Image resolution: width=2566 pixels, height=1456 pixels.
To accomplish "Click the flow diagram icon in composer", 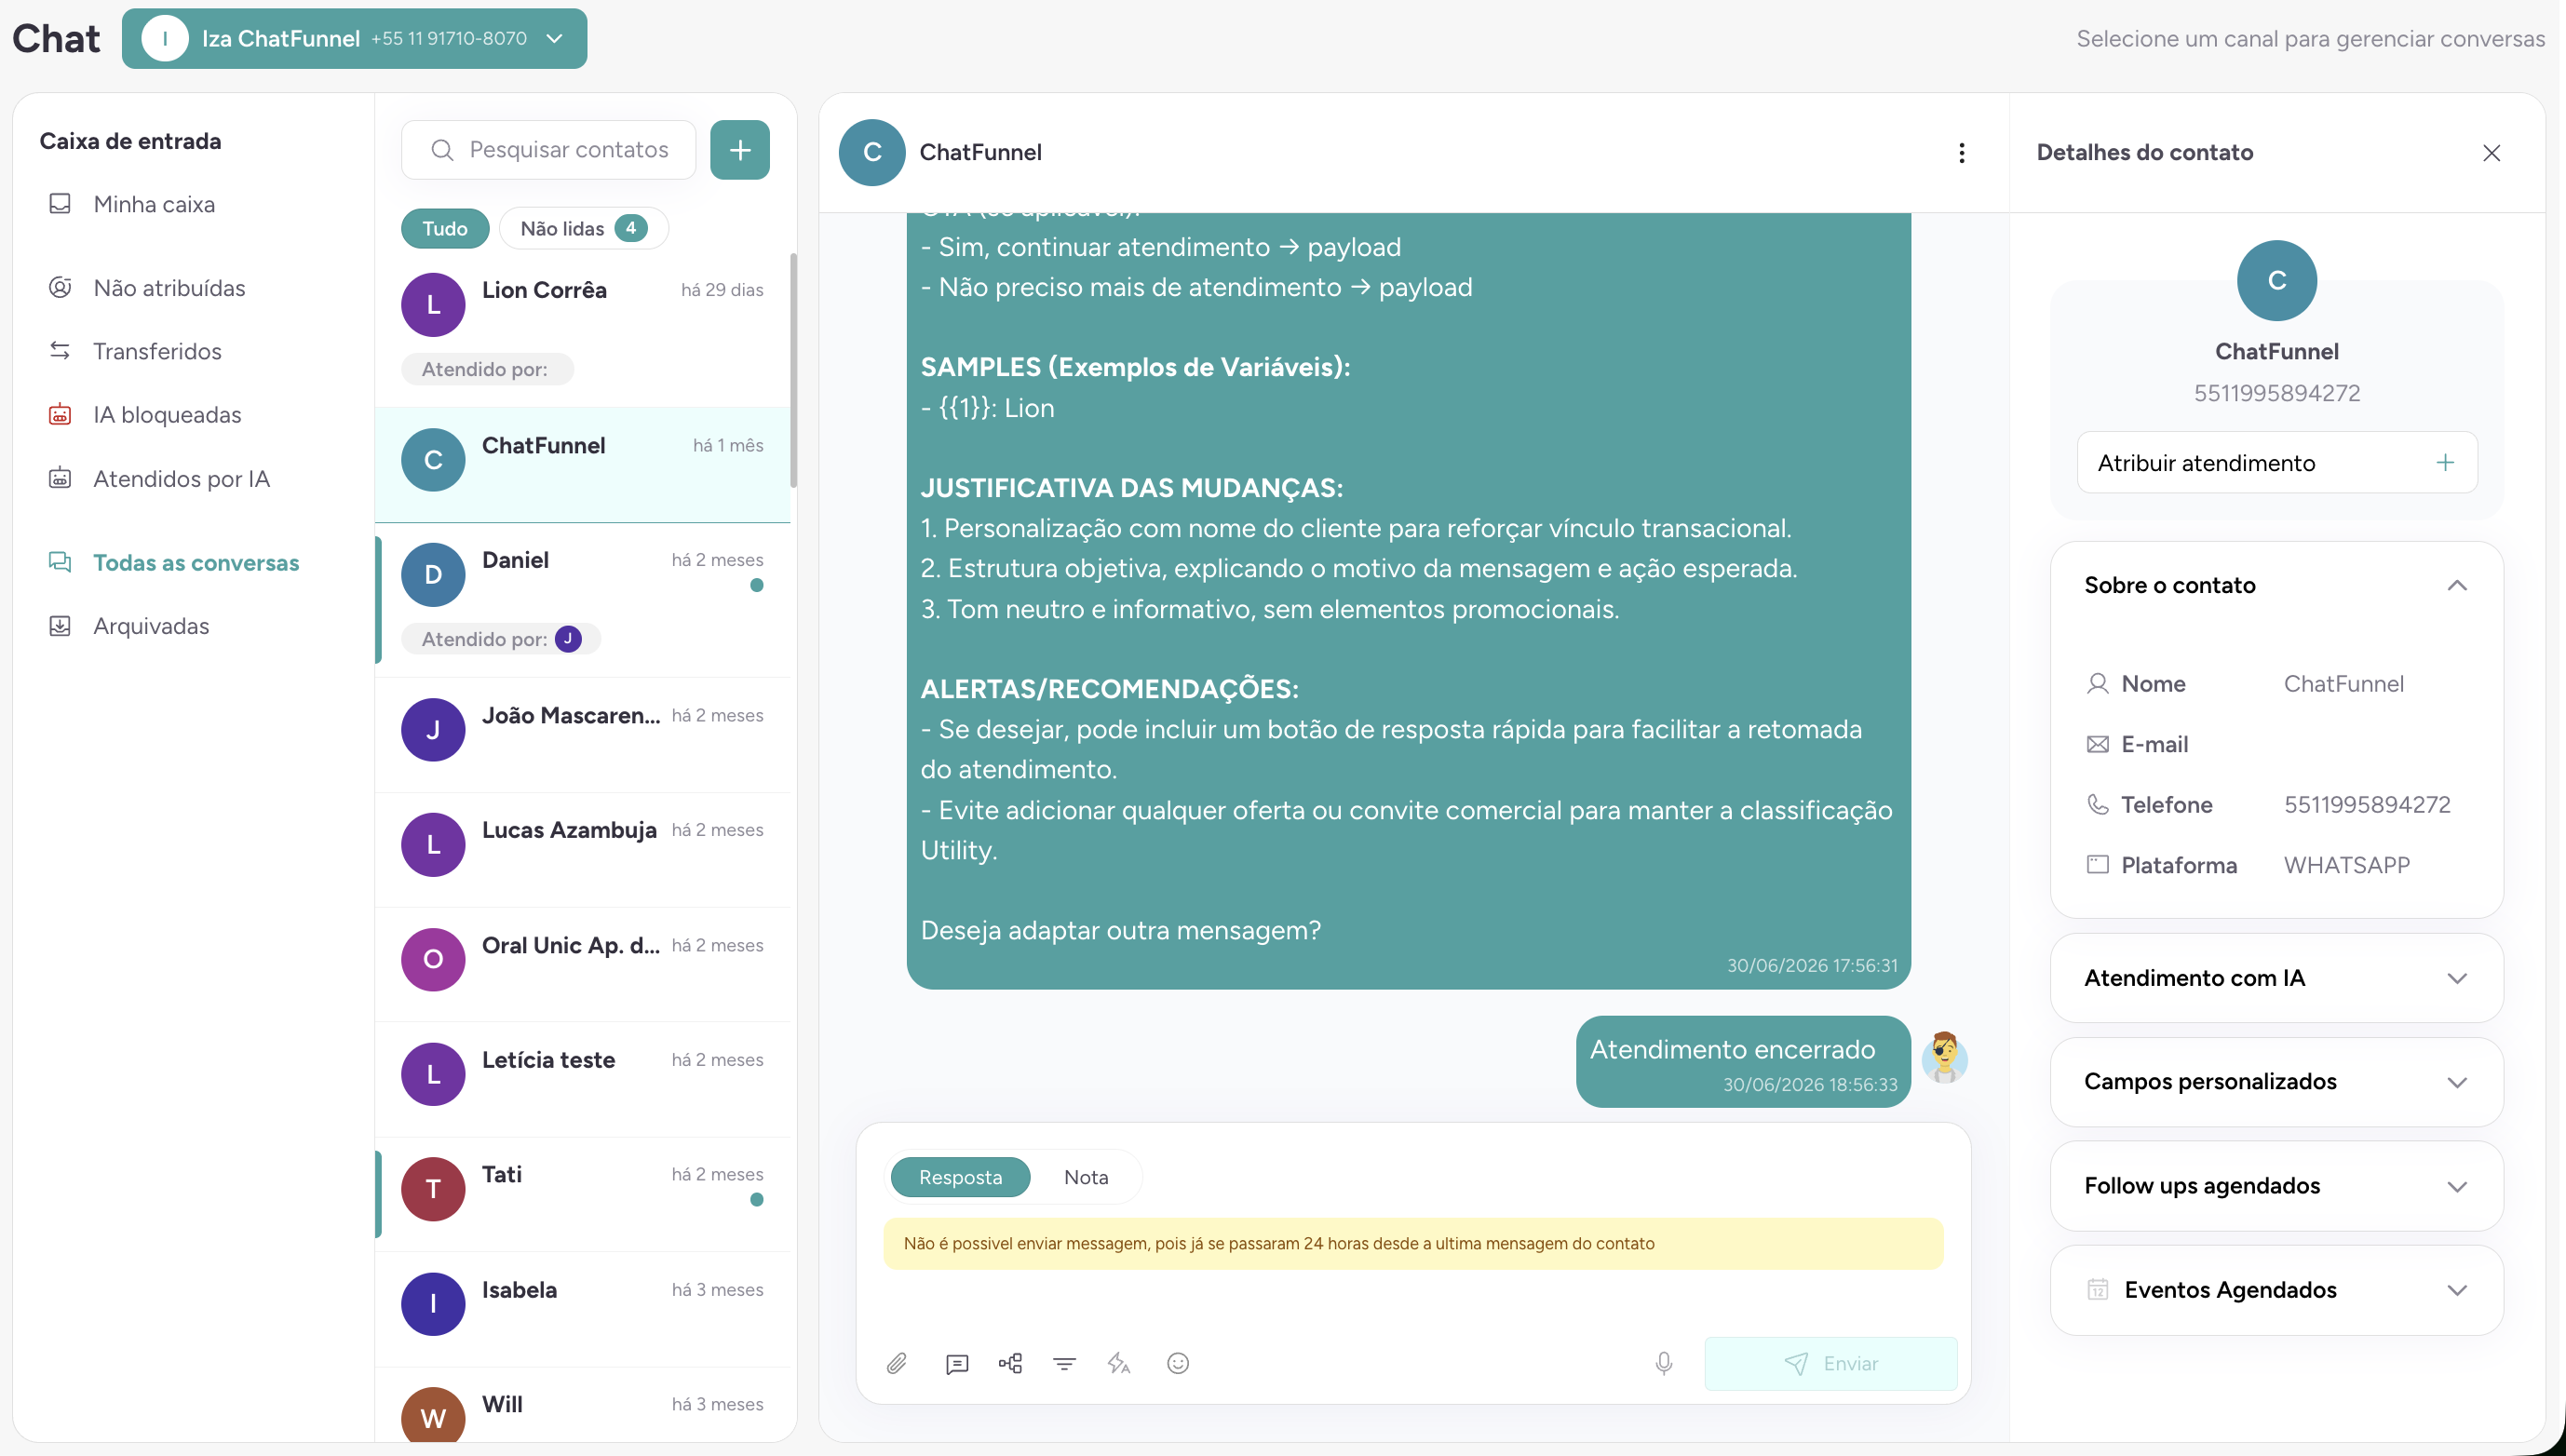I will click(x=1010, y=1363).
